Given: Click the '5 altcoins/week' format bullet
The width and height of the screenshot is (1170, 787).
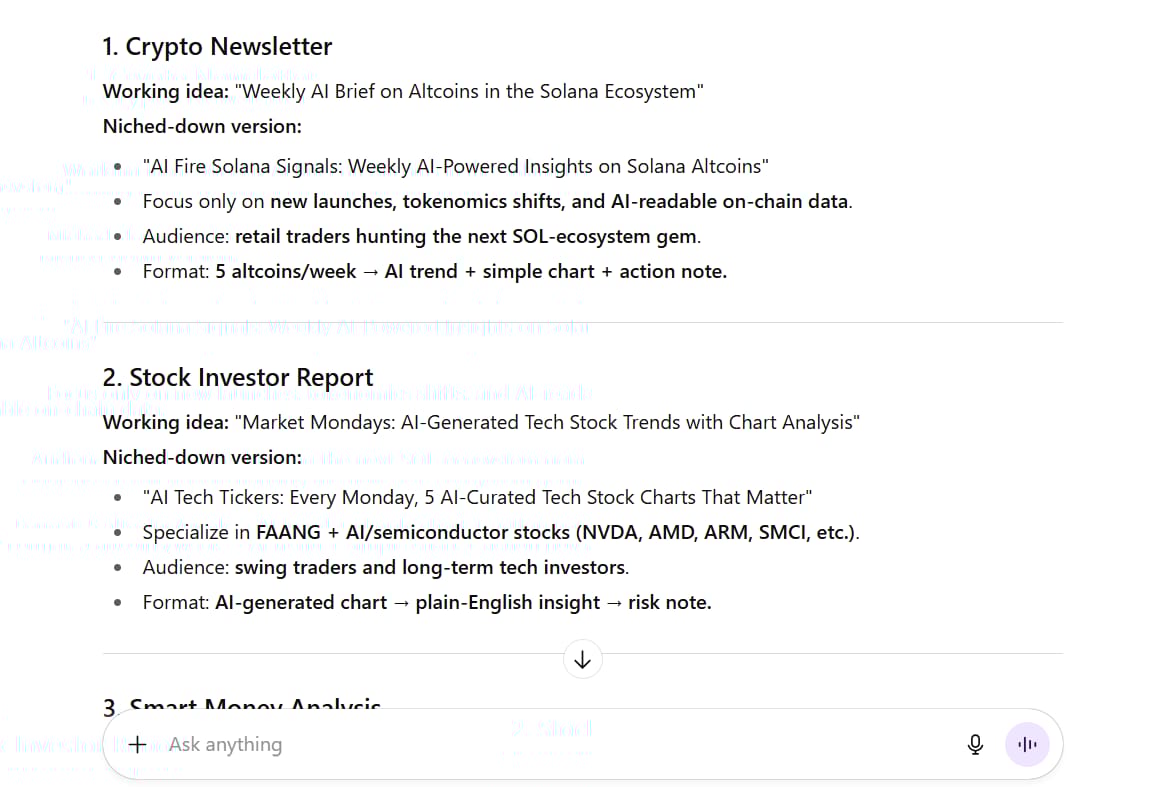Looking at the screenshot, I should pyautogui.click(x=434, y=272).
